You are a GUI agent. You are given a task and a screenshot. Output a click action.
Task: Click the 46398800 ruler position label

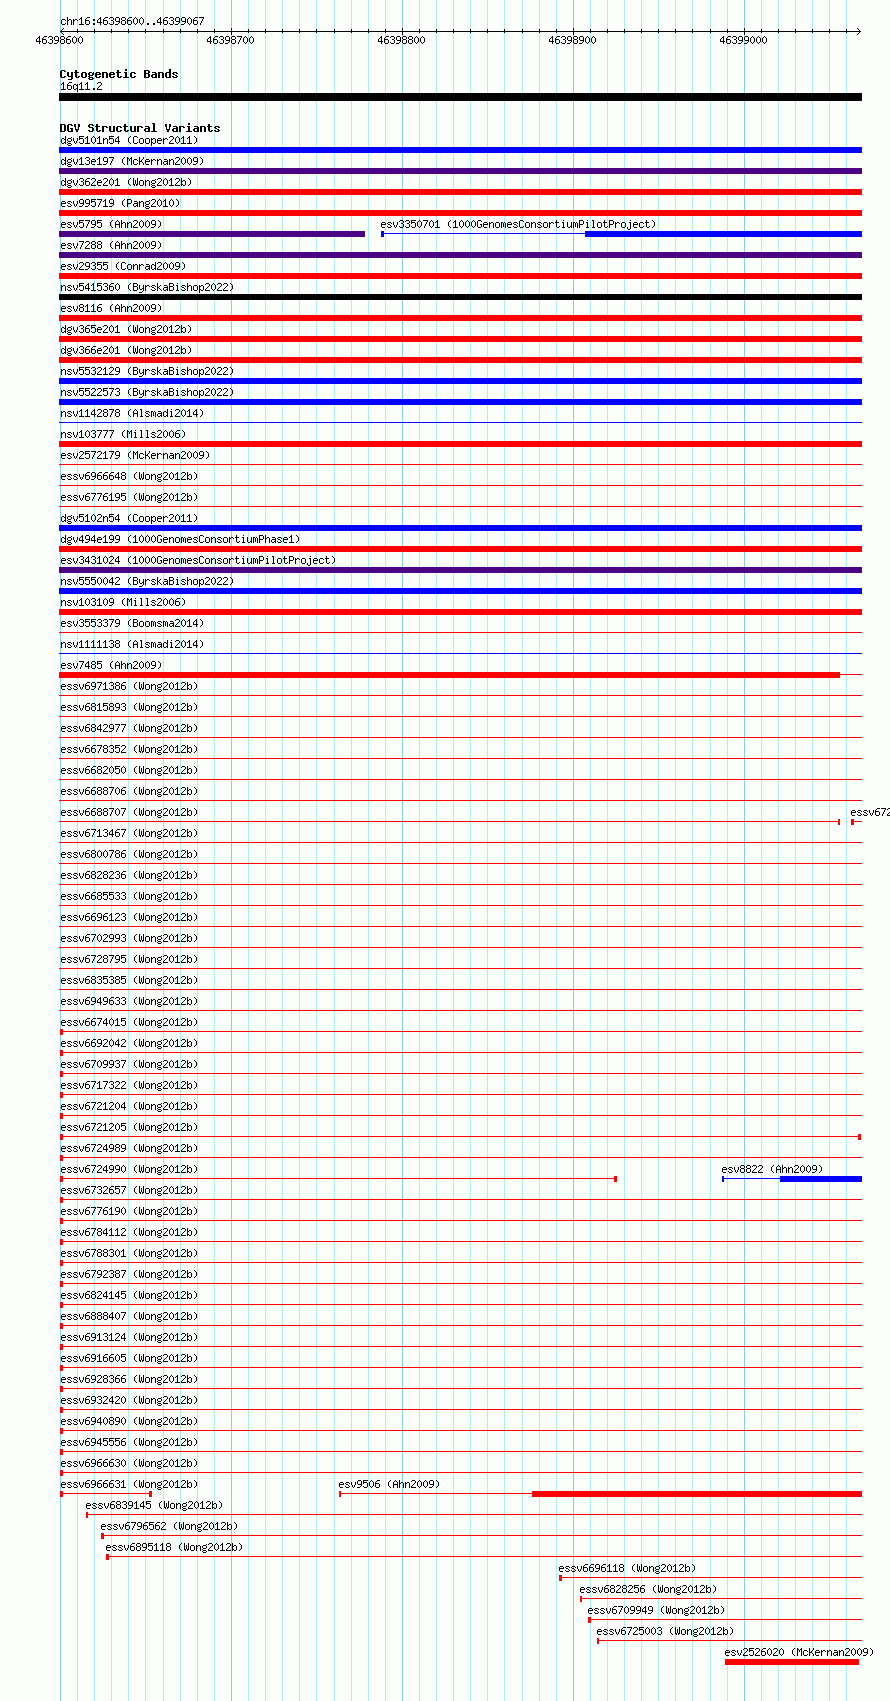[401, 40]
